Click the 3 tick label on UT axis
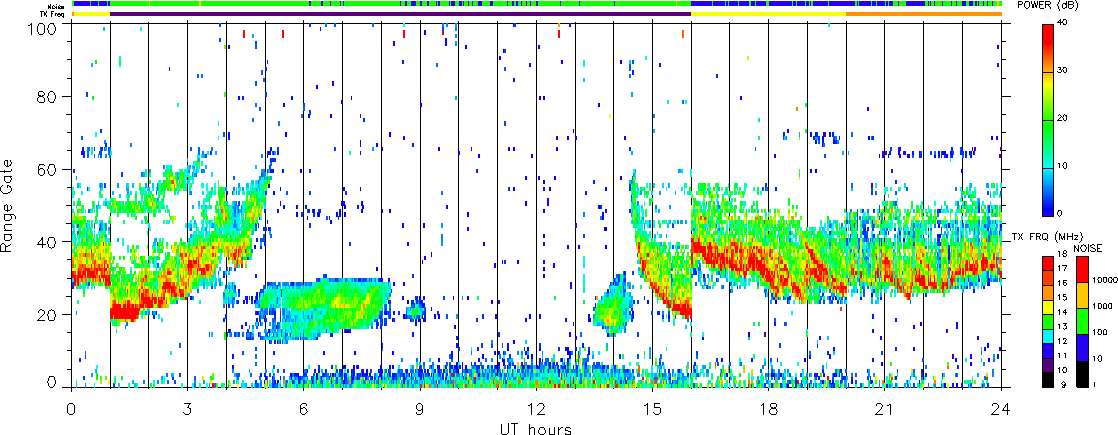 click(x=187, y=409)
